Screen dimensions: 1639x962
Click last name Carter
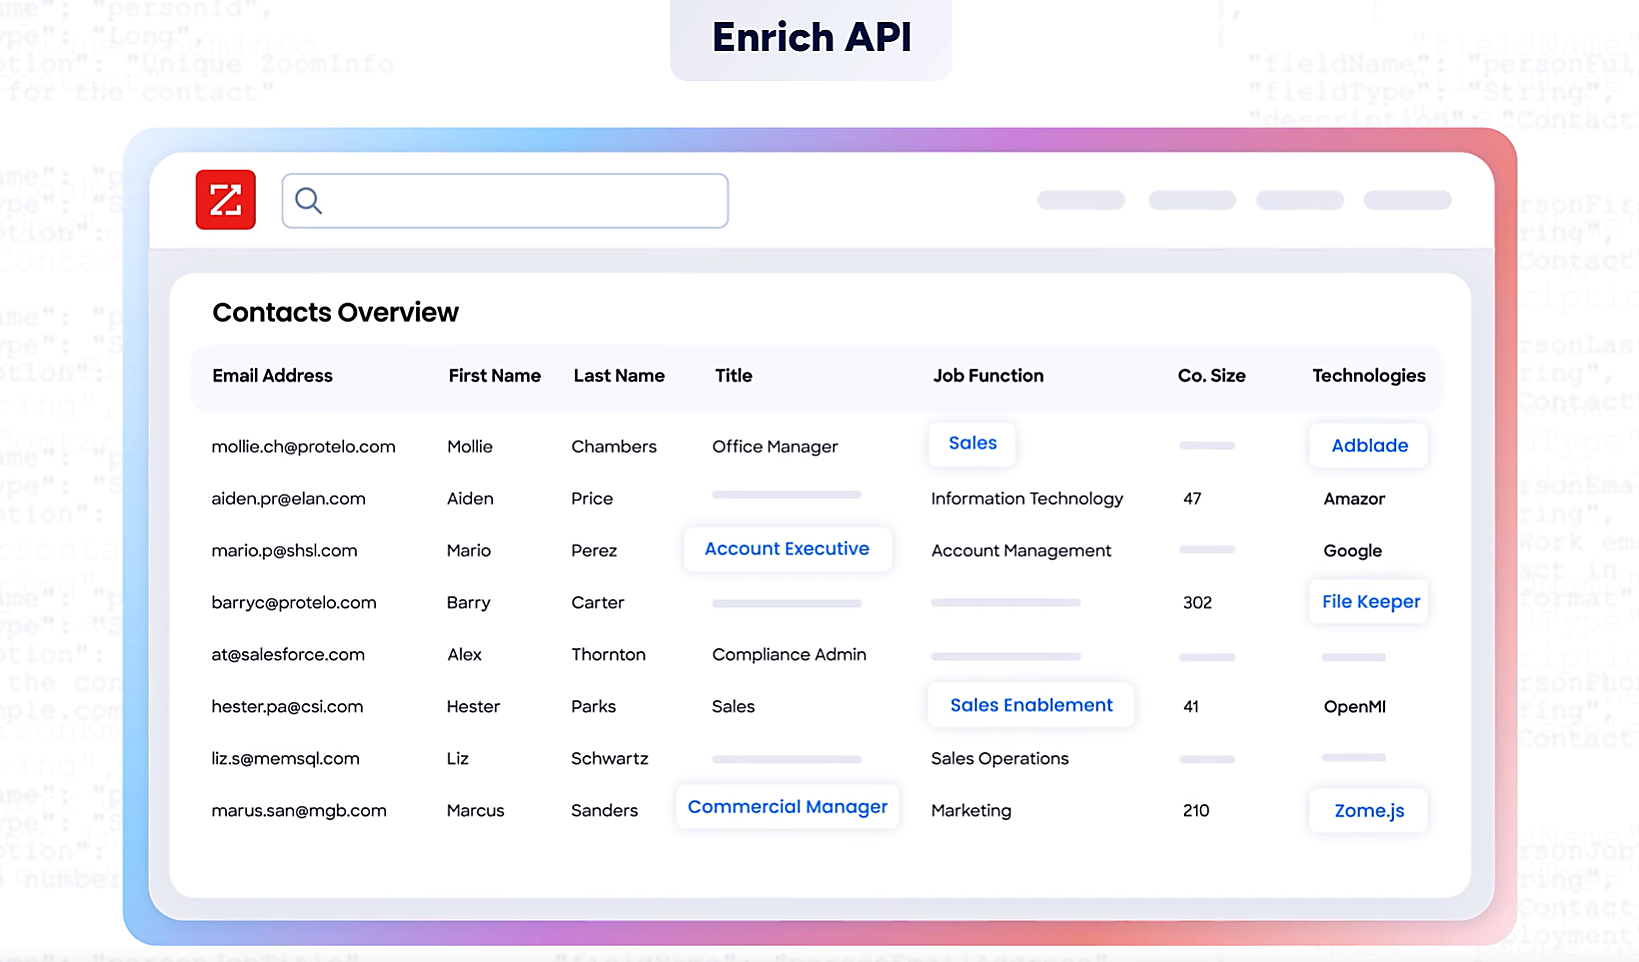click(597, 603)
